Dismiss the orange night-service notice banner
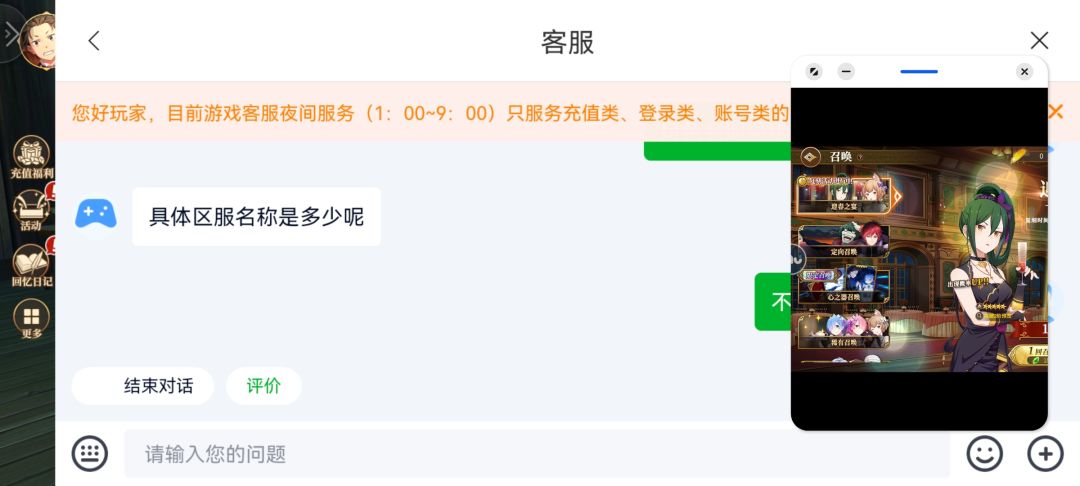Viewport: 1080px width, 486px height. coord(1055,112)
